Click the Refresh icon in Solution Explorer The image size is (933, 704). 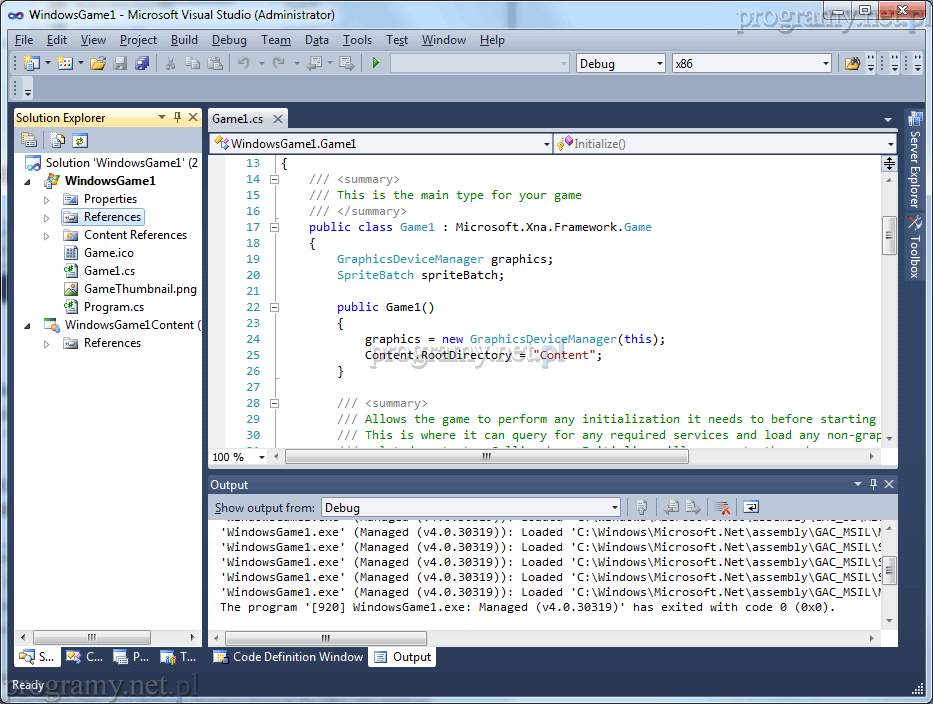click(x=80, y=141)
